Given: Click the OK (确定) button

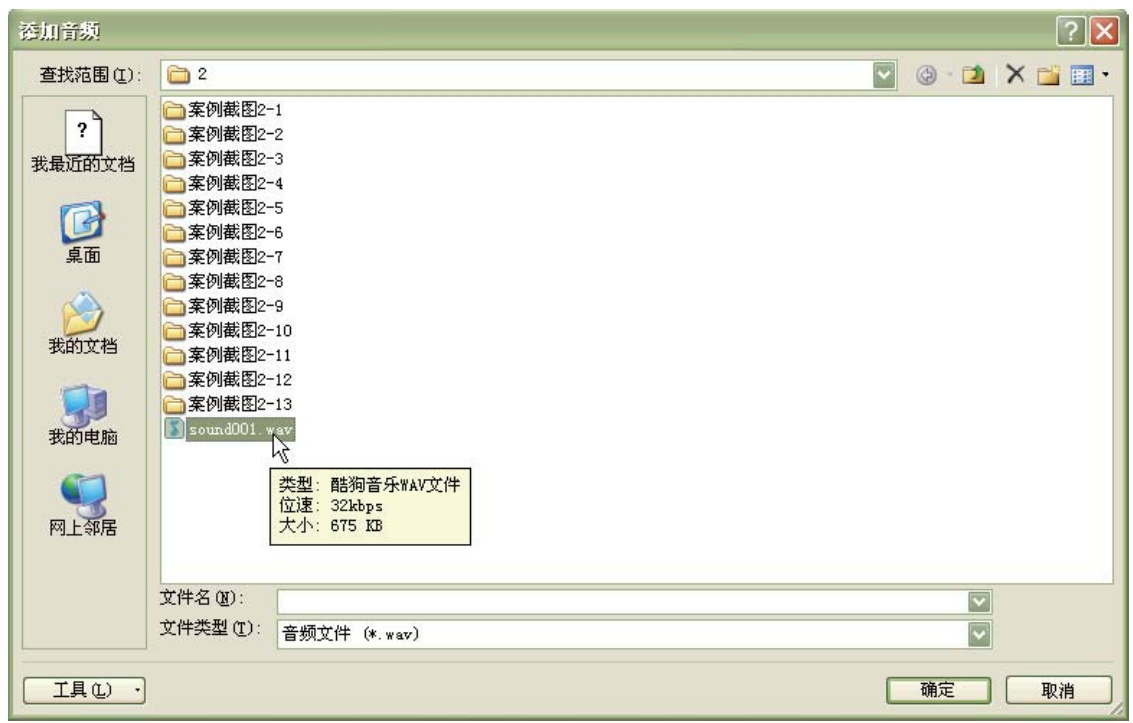Looking at the screenshot, I should tap(938, 690).
